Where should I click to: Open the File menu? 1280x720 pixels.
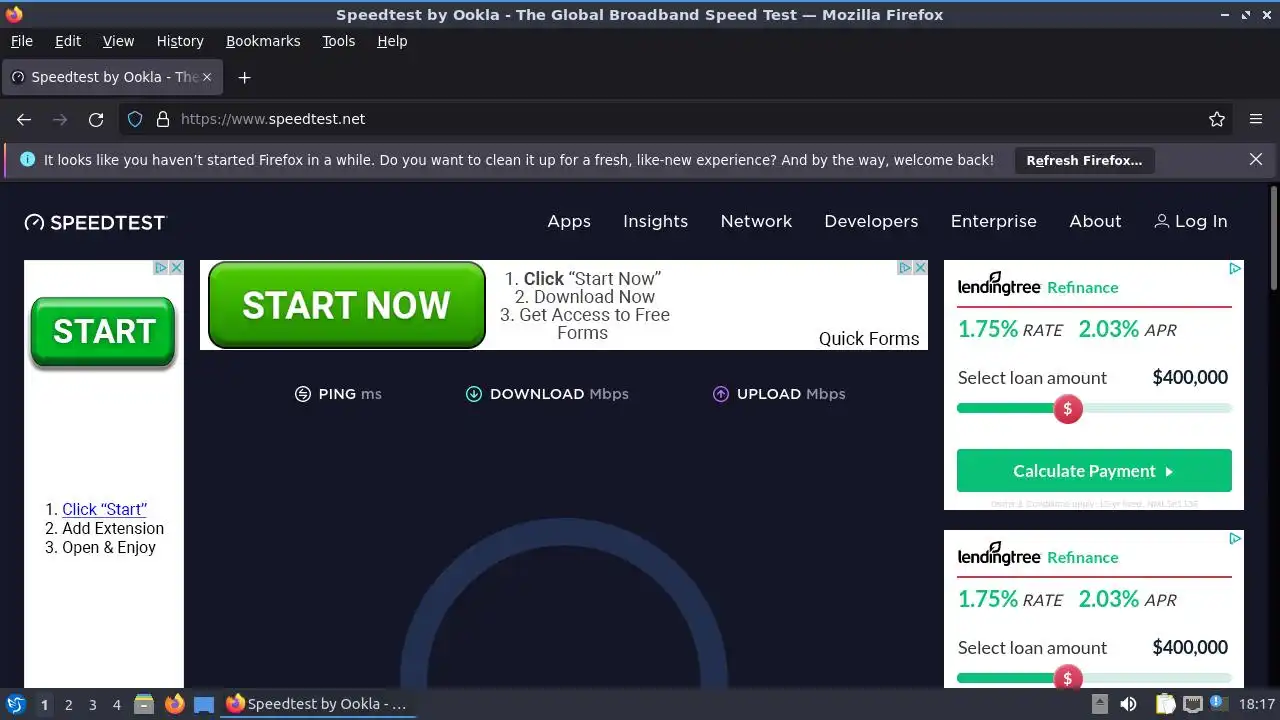tap(21, 41)
